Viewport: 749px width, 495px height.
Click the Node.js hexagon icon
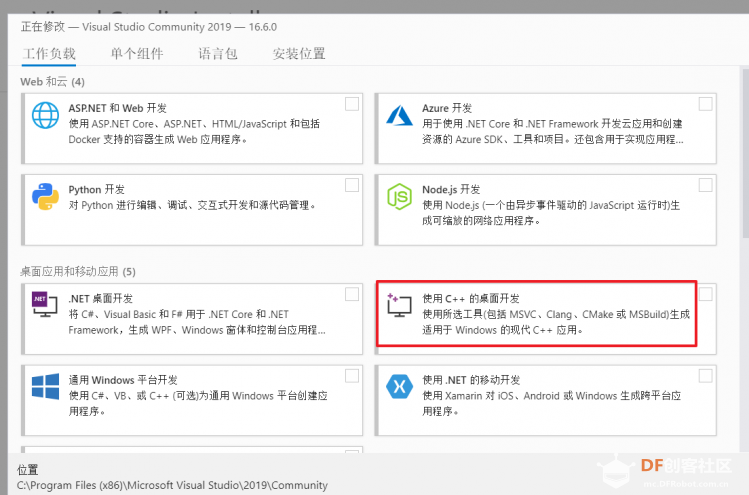click(x=399, y=196)
